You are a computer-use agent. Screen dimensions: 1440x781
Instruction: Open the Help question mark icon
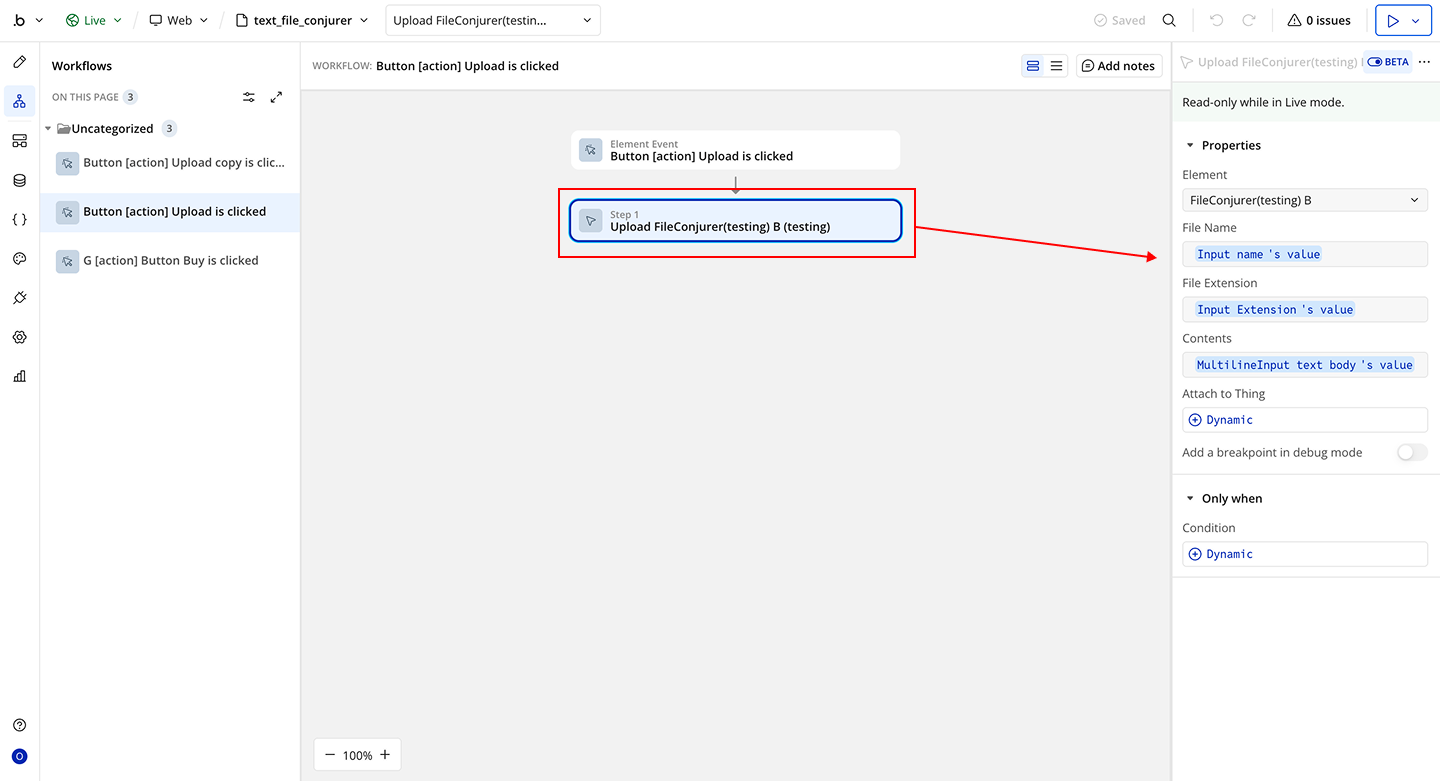[x=19, y=725]
